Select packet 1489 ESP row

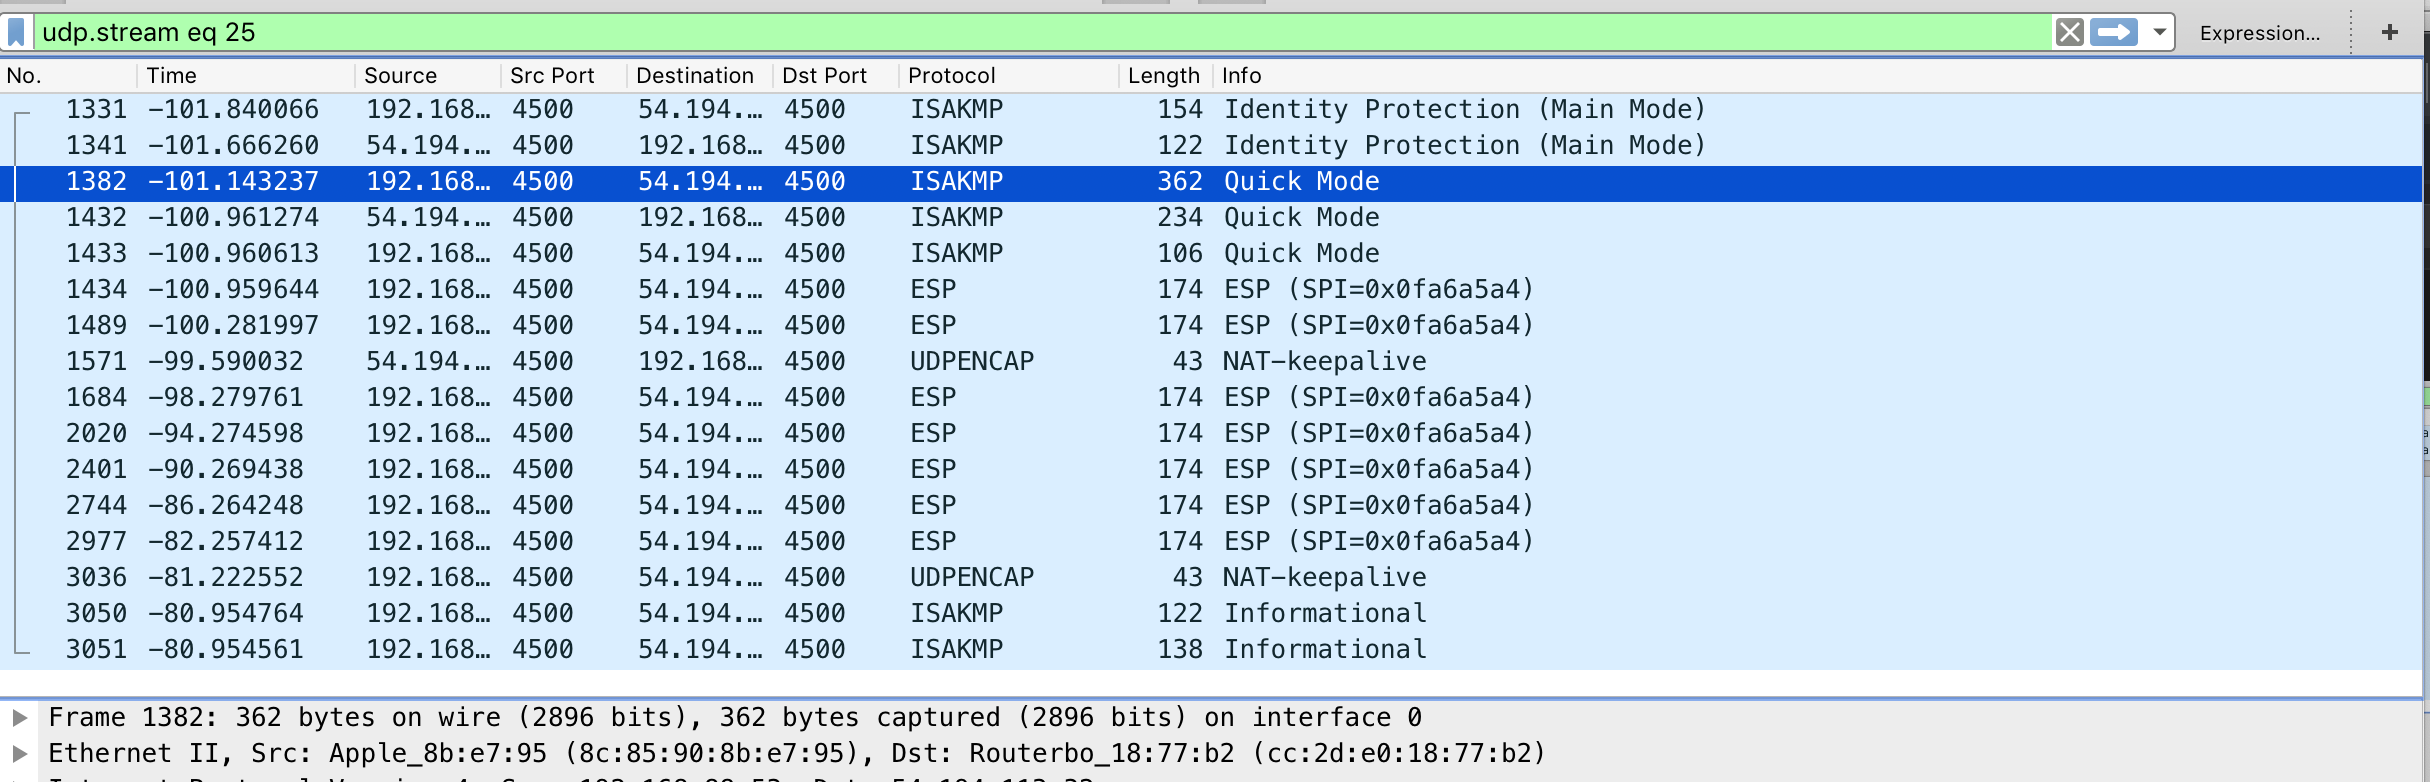[x=1210, y=326]
